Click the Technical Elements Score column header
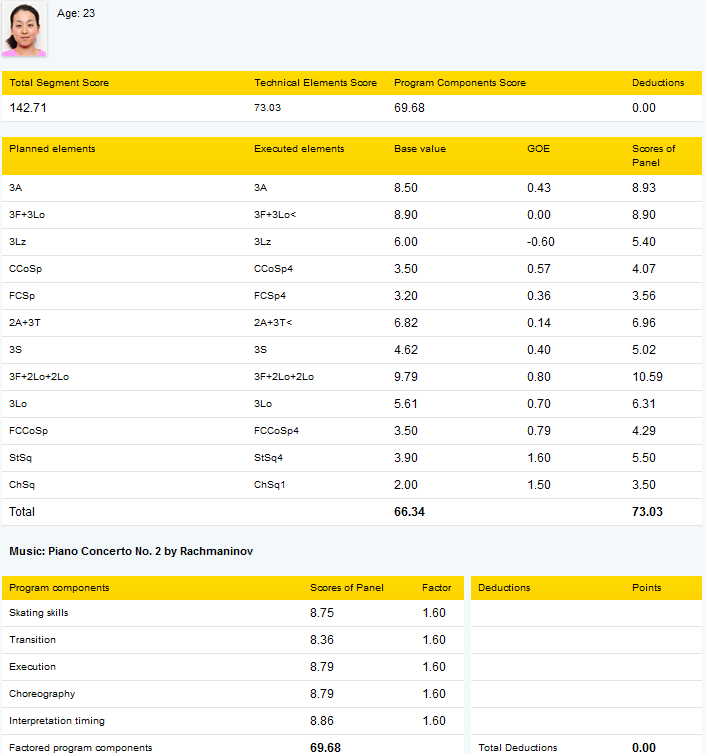 point(315,83)
